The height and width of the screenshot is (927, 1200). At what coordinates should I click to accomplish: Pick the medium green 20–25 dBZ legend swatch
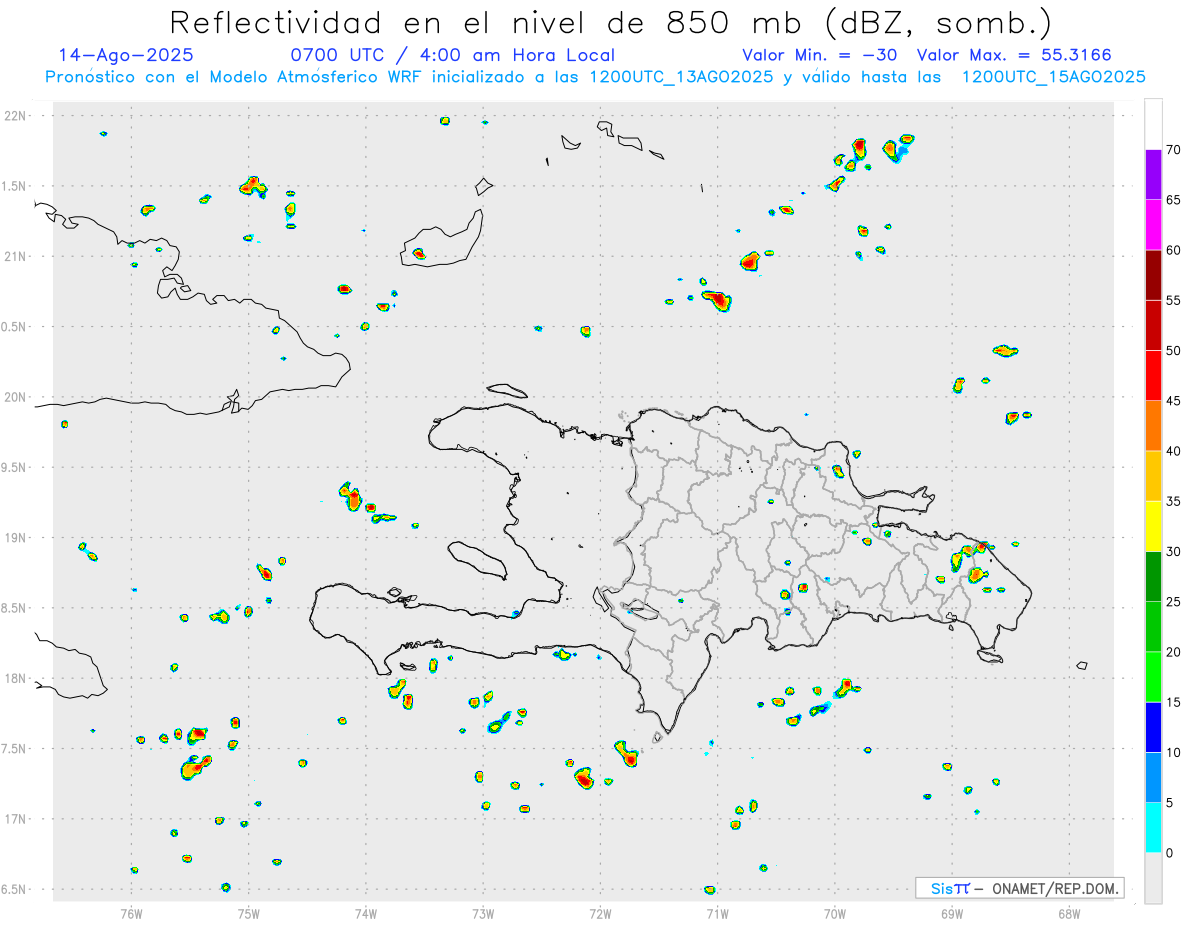pyautogui.click(x=1153, y=627)
